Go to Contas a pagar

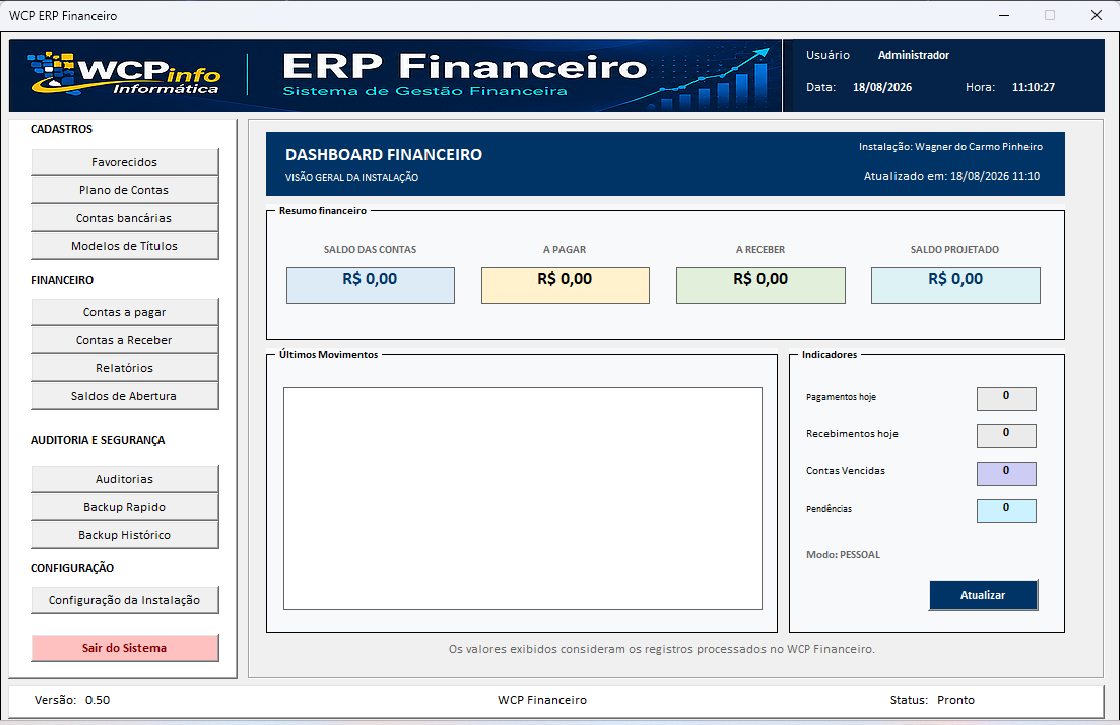[124, 311]
